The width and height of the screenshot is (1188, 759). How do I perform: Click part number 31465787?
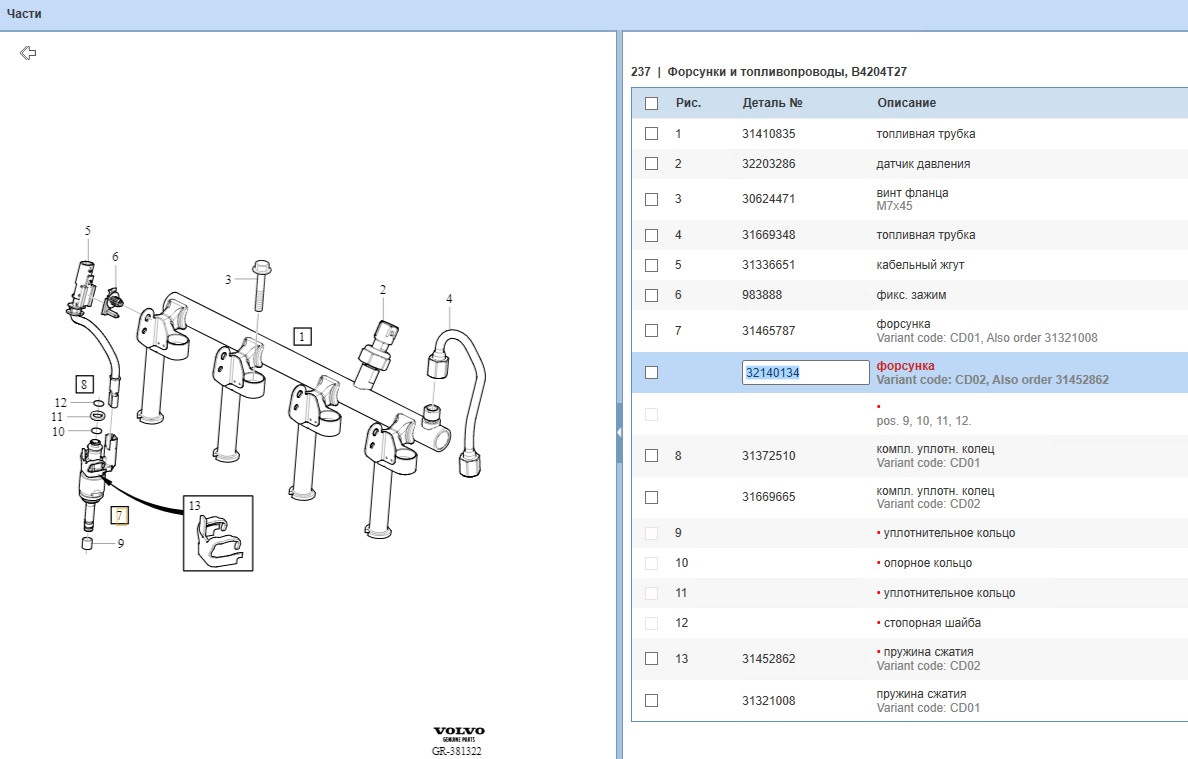coord(768,330)
